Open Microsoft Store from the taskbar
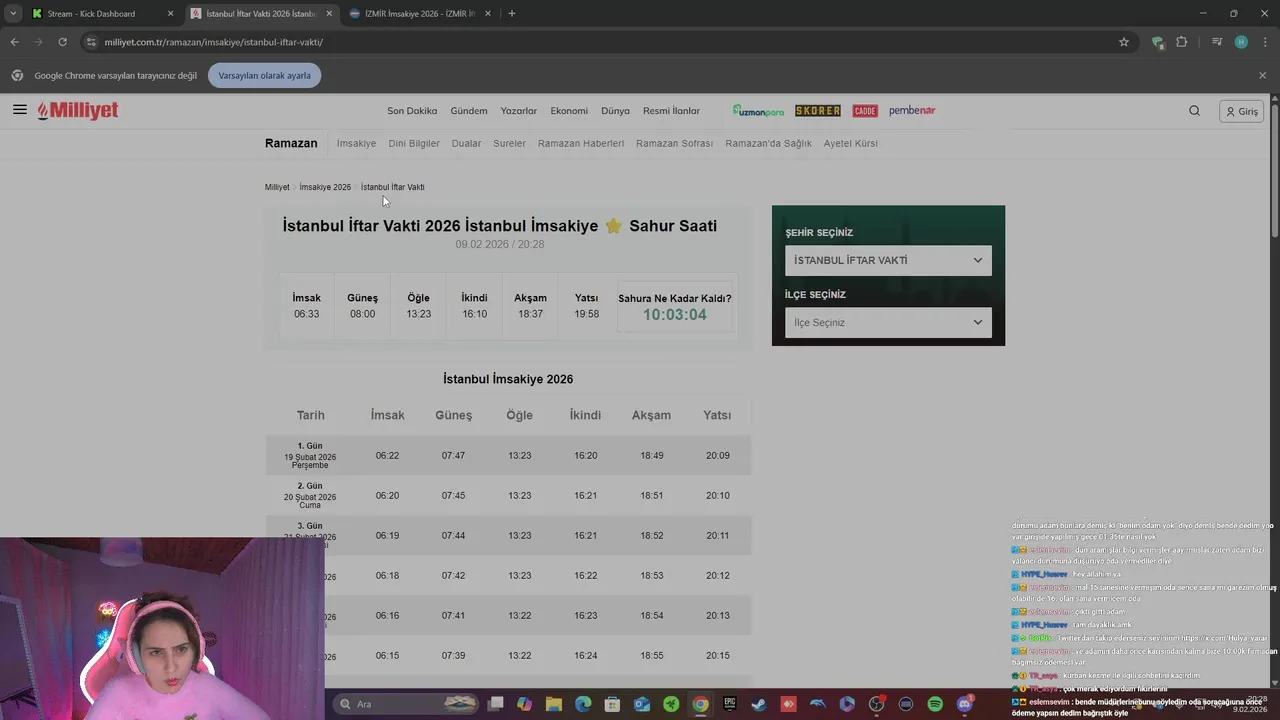 (x=612, y=704)
